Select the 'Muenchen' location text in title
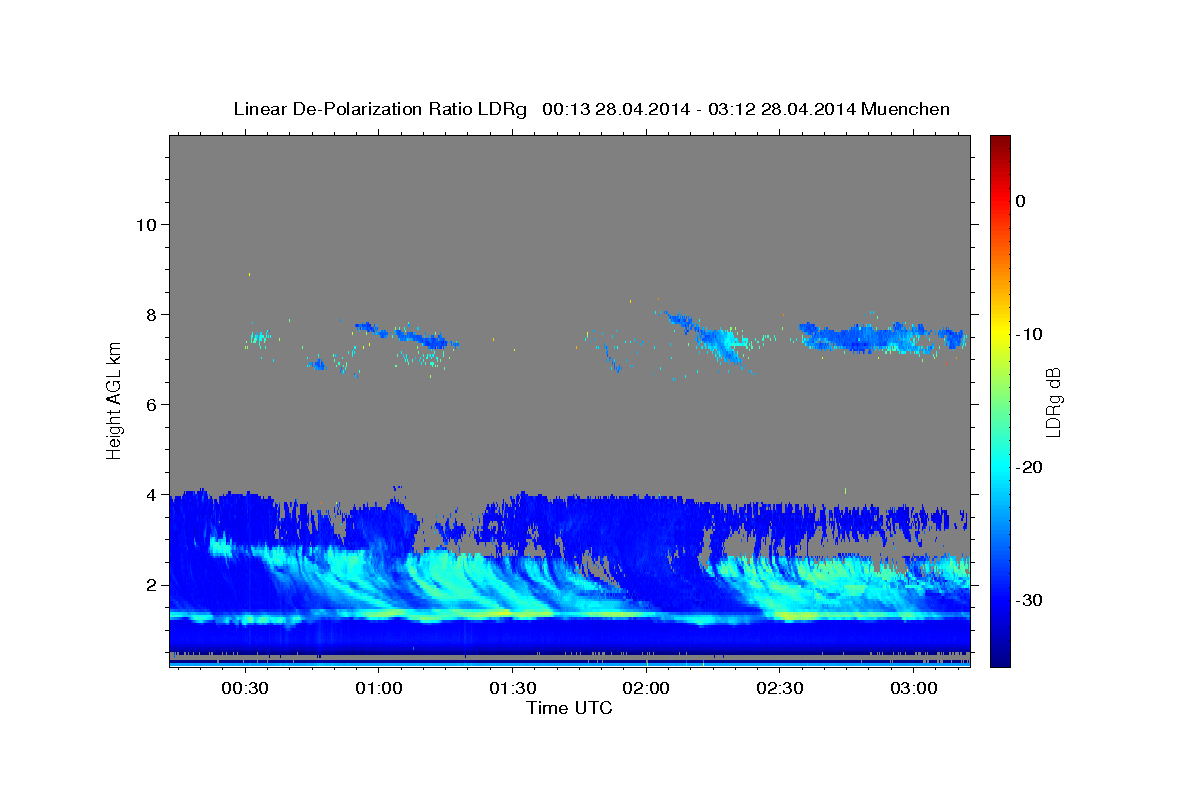Screen dimensions: 1200x800 tap(905, 109)
